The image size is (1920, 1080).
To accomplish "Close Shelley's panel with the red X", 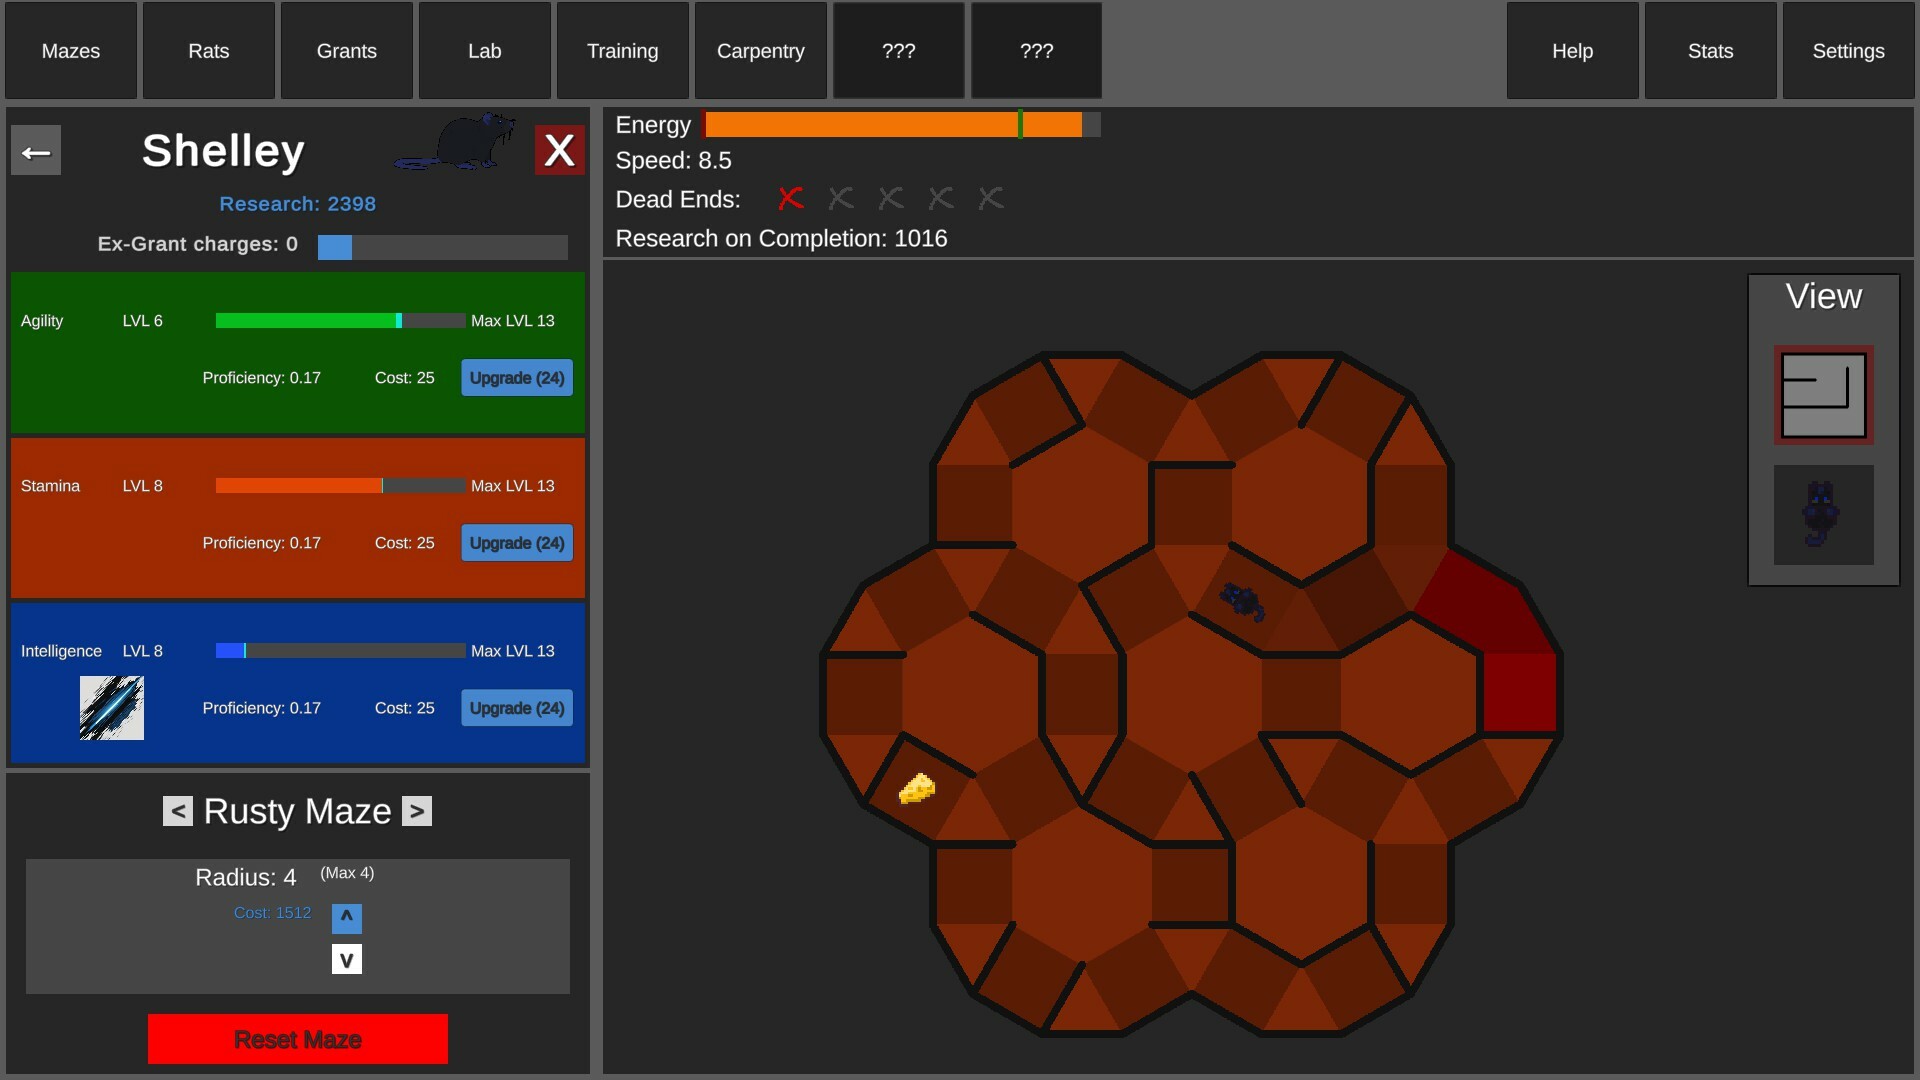I will click(x=559, y=149).
